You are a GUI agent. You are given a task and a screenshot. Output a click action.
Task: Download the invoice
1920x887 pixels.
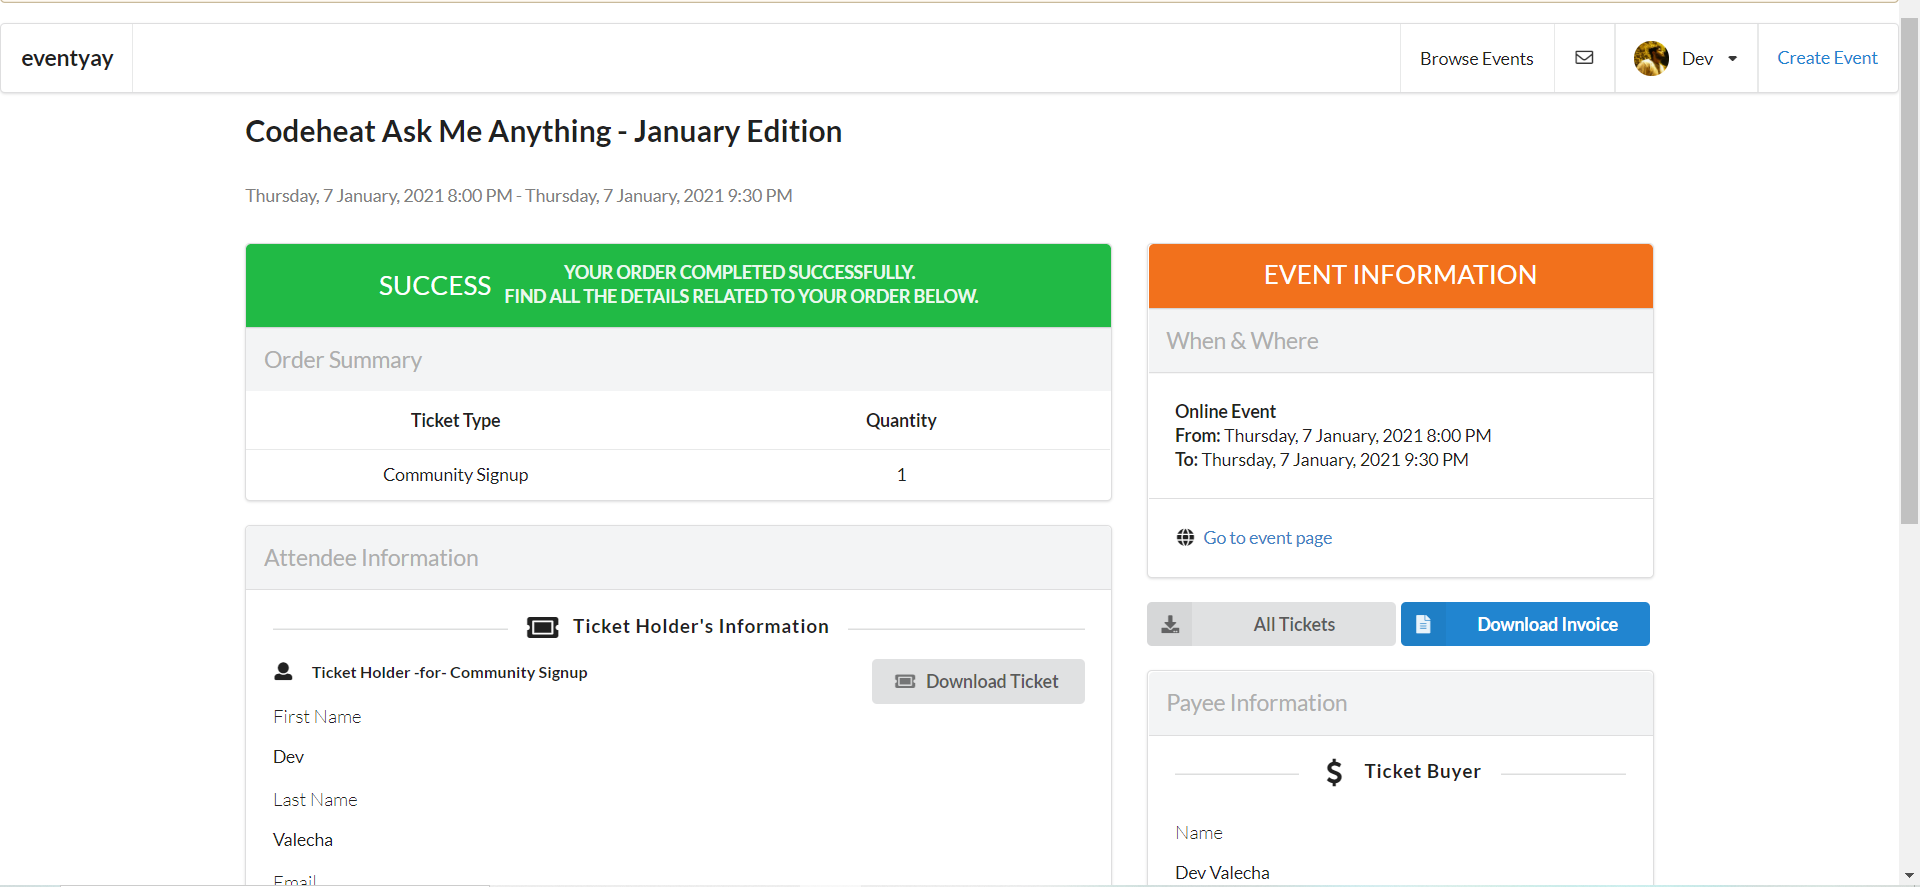pyautogui.click(x=1525, y=624)
